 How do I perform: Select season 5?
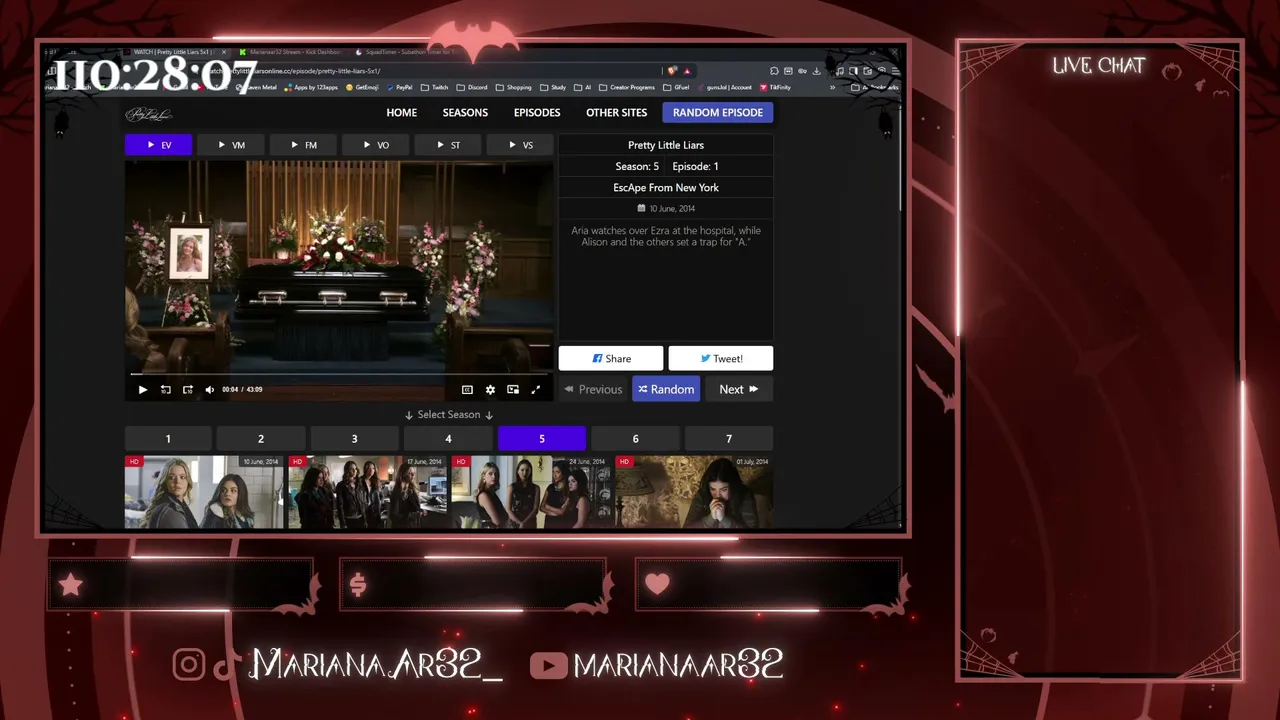coord(542,438)
